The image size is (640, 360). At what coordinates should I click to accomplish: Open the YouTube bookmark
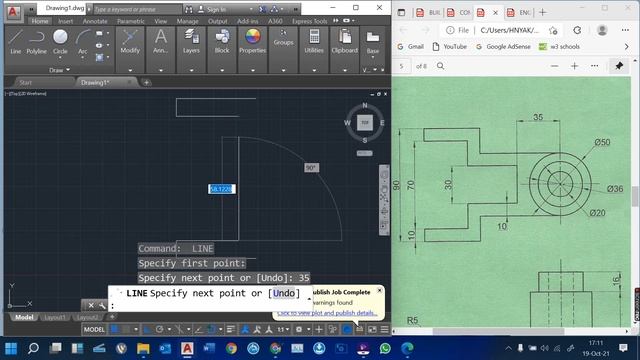(x=449, y=47)
